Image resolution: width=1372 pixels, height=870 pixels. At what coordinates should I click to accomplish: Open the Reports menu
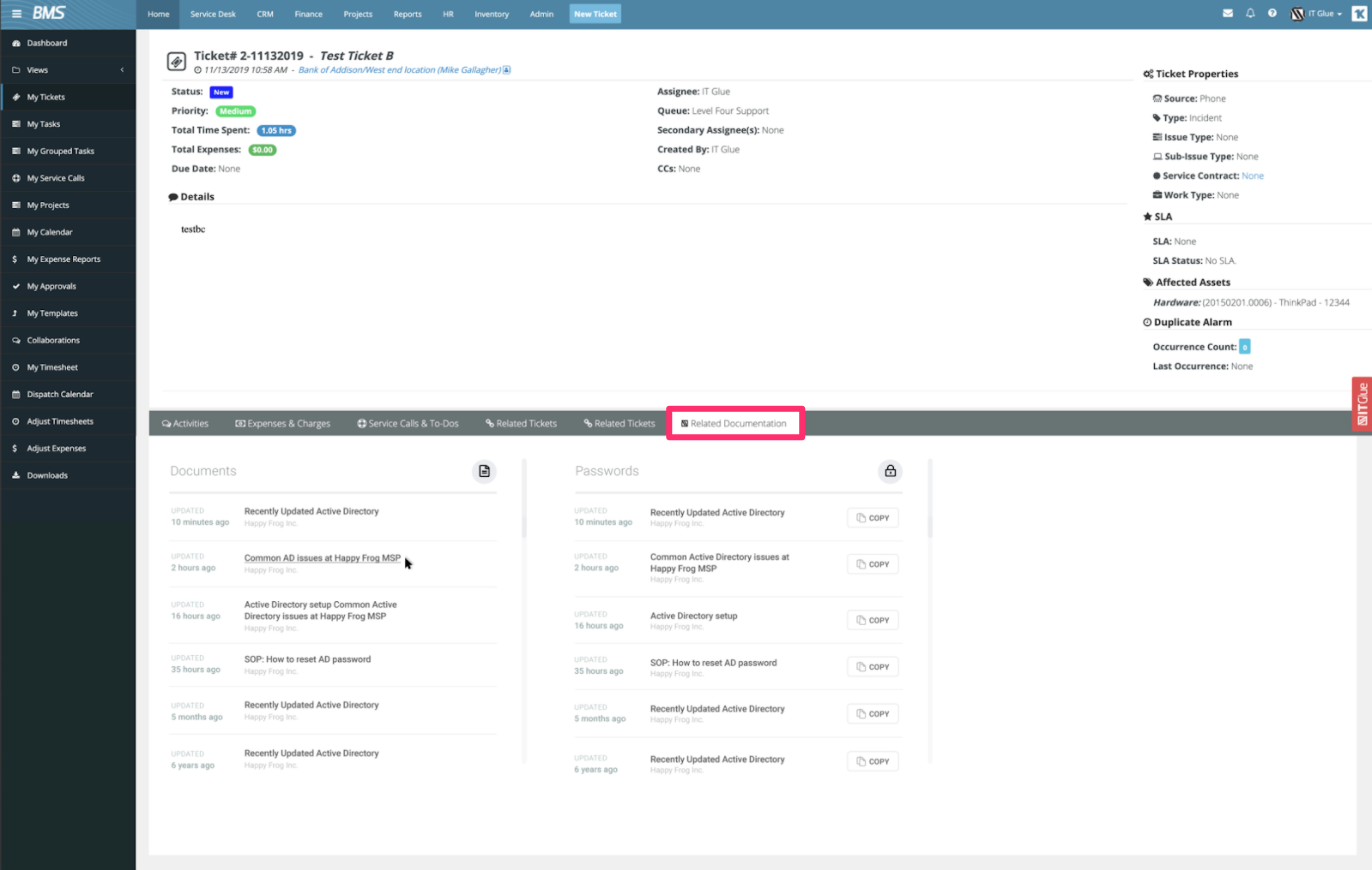click(x=407, y=14)
